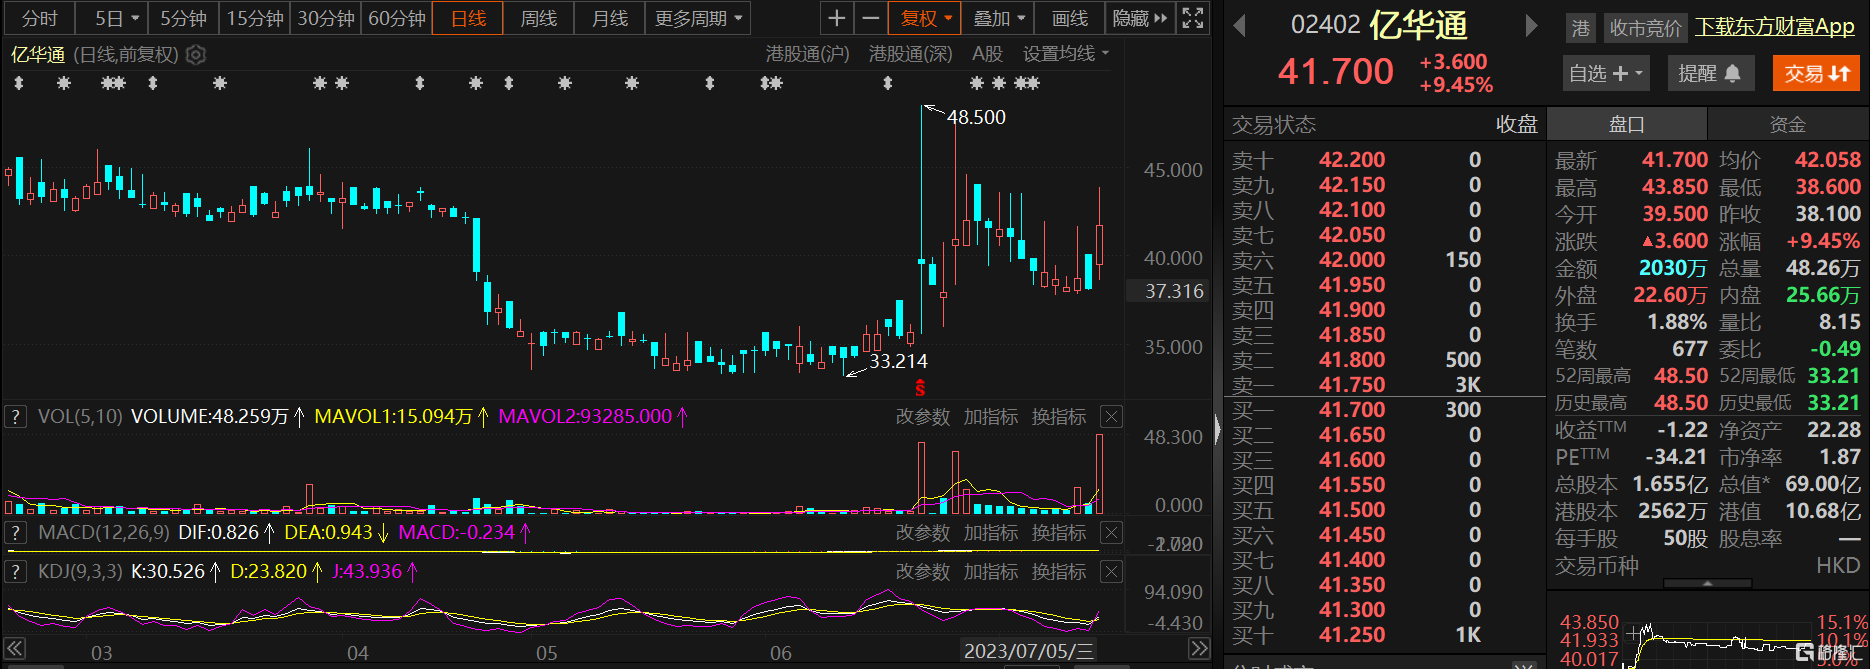The image size is (1870, 669).
Task: Click 下载东方财富App link
Action: point(1775,27)
